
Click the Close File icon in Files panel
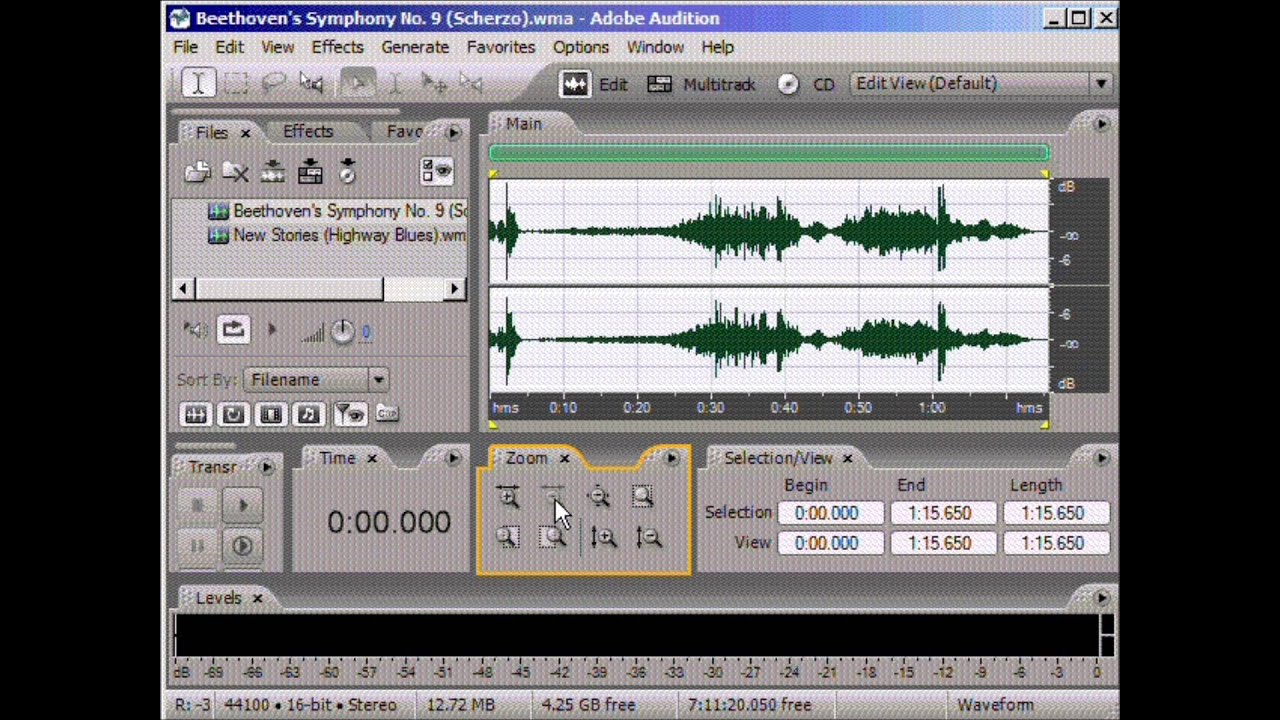(x=235, y=172)
